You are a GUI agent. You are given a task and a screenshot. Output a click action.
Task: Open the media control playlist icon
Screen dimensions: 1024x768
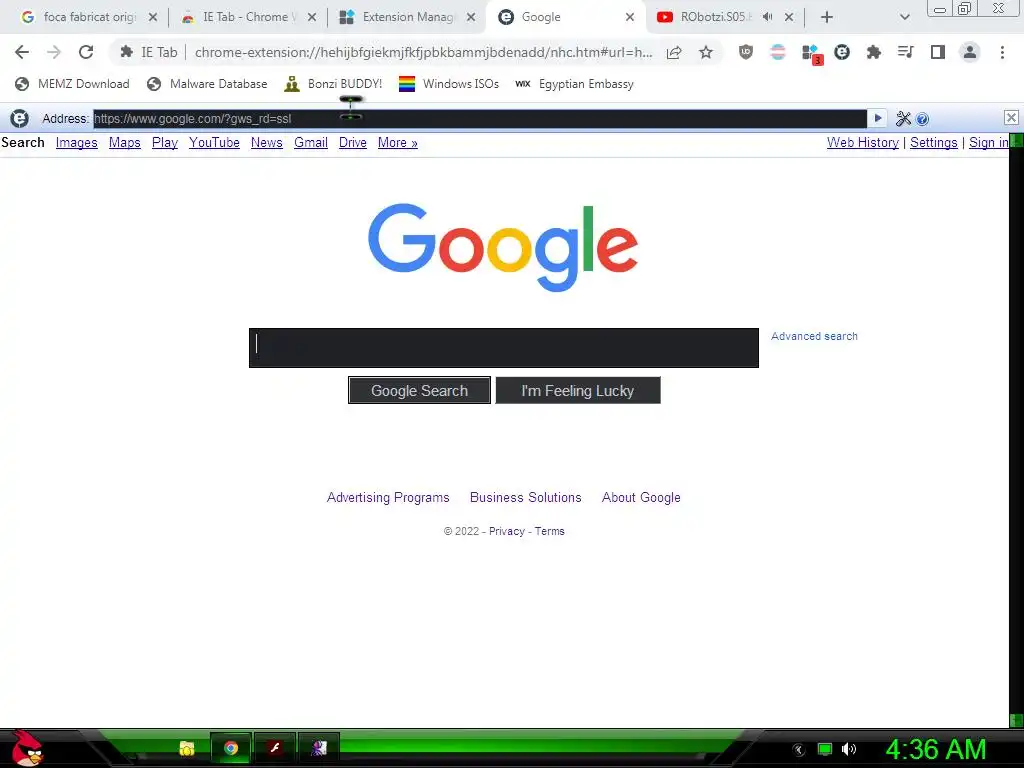(905, 52)
